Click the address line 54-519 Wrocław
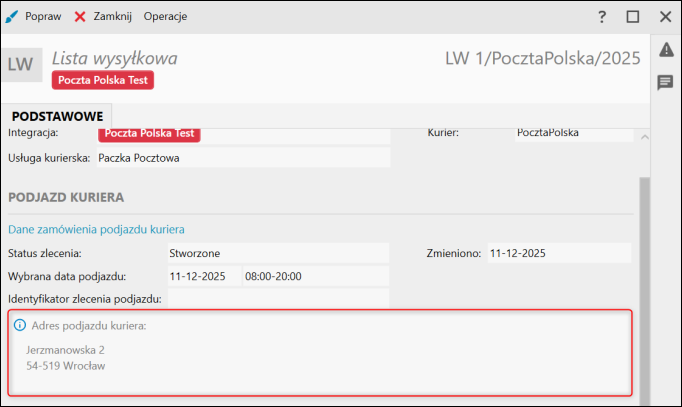Viewport: 682px width, 407px height. pyautogui.click(x=66, y=366)
